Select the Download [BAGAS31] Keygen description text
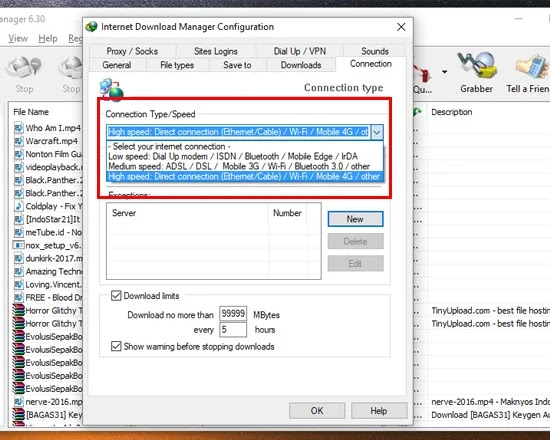550x440 pixels. pos(490,415)
